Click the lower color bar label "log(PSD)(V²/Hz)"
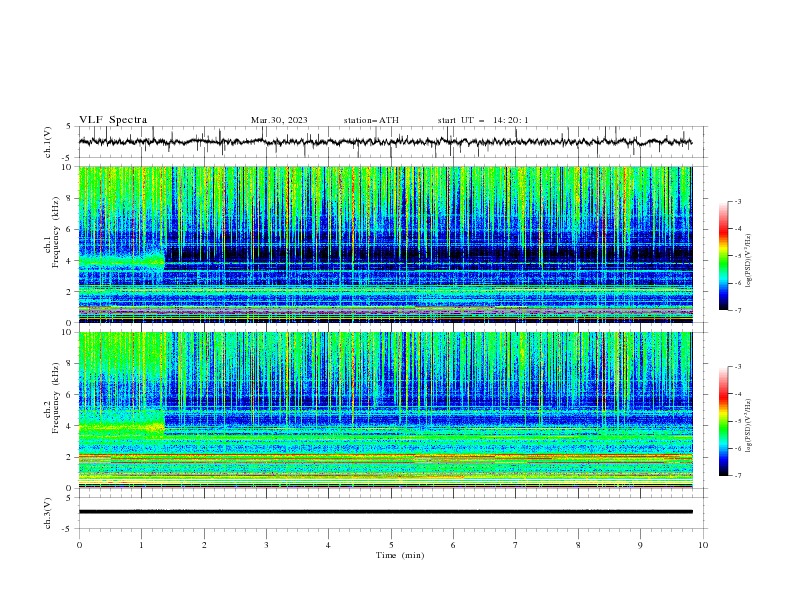 [749, 426]
